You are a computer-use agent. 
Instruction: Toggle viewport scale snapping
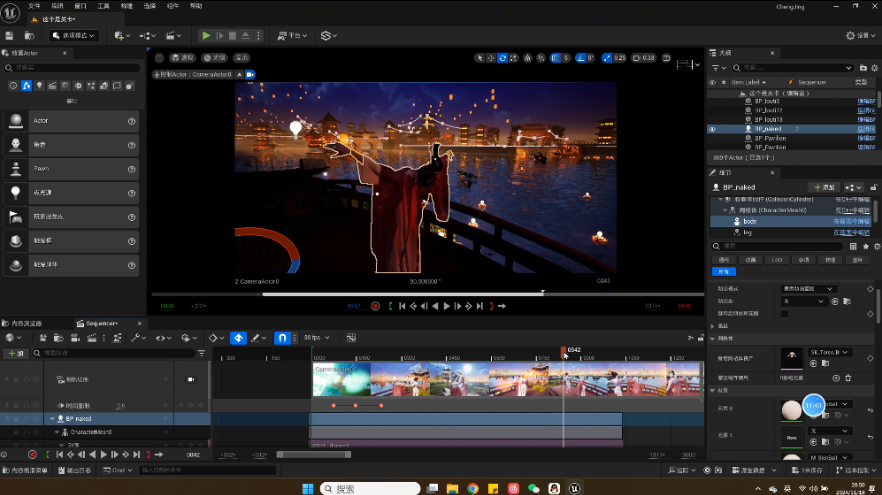point(606,57)
